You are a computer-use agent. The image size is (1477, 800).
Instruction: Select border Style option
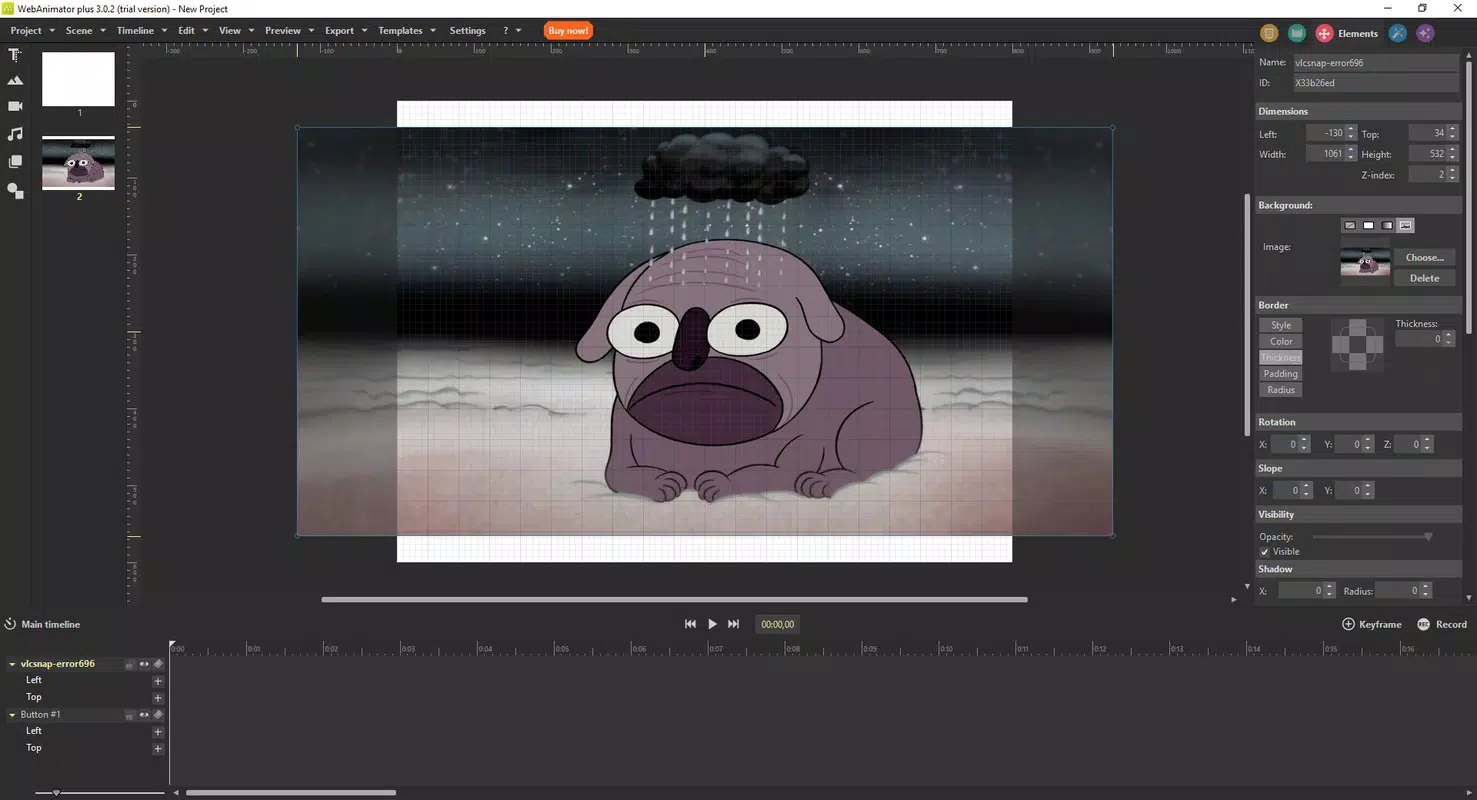point(1281,325)
